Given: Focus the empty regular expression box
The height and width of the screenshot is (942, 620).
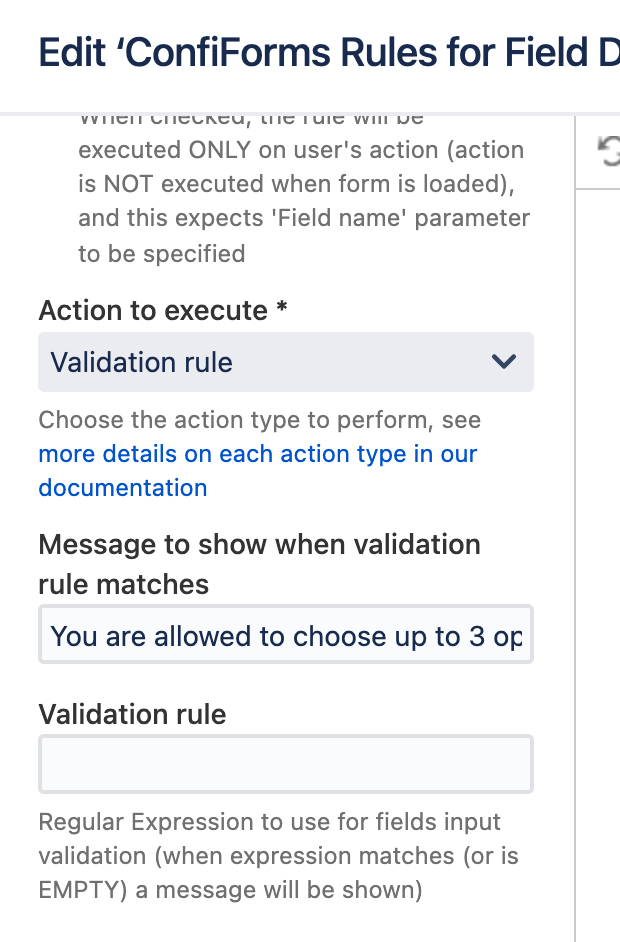Looking at the screenshot, I should tap(286, 763).
